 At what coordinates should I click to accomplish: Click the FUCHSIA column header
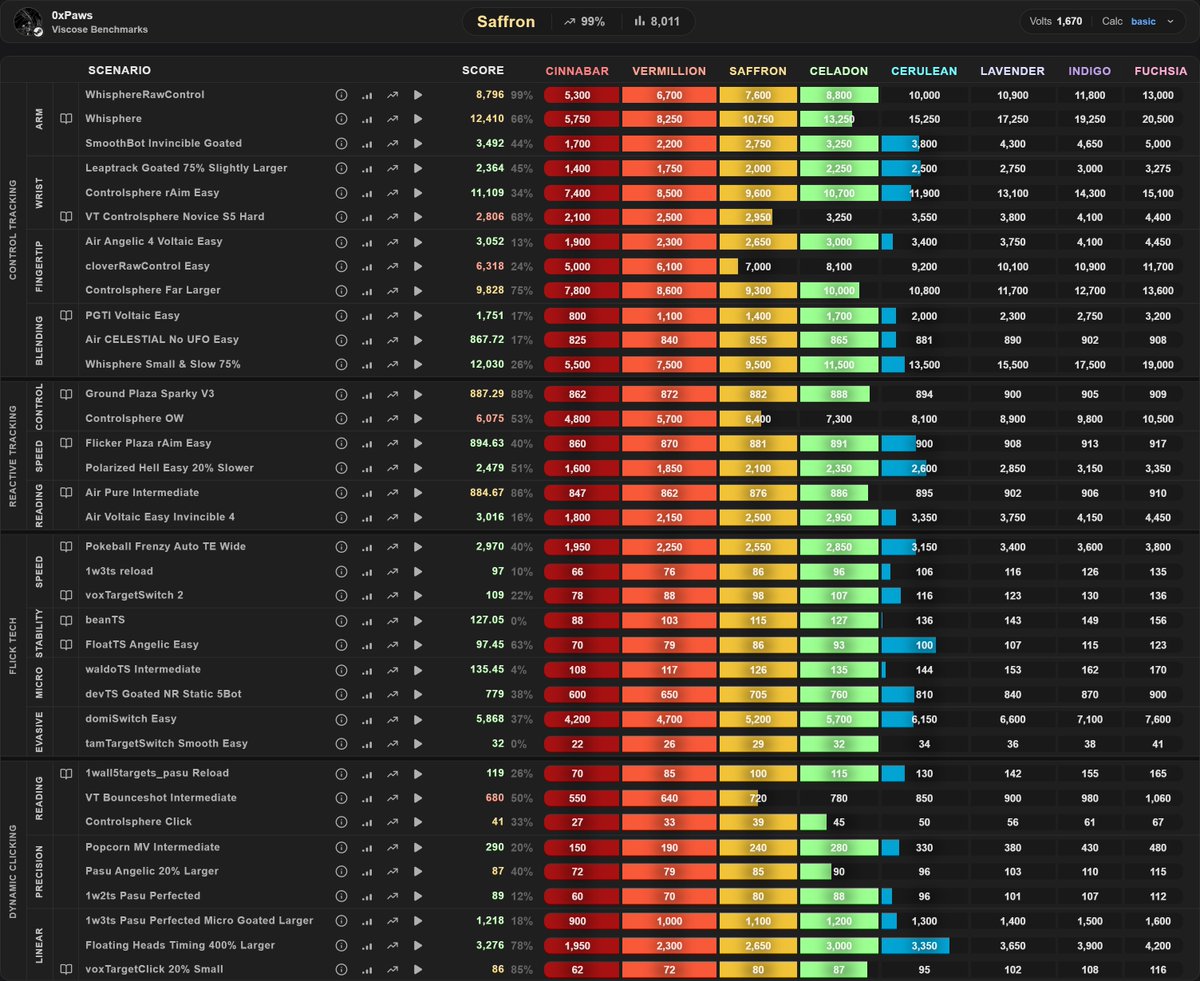[x=1161, y=71]
